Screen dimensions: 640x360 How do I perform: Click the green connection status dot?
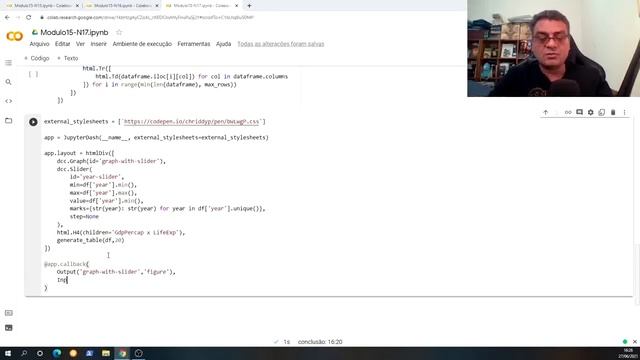point(625,342)
